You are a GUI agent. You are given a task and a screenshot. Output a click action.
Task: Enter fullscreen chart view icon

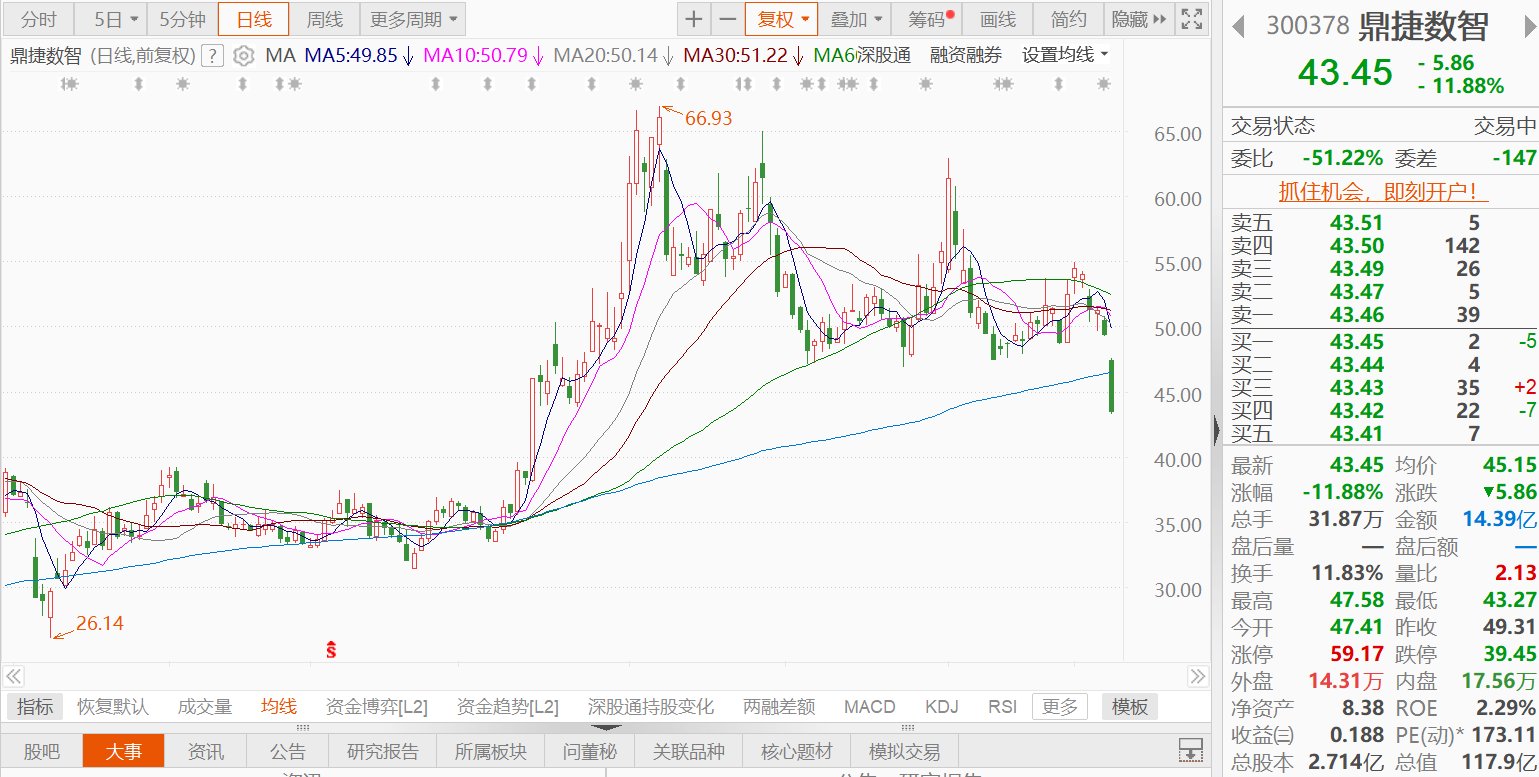(x=1191, y=19)
